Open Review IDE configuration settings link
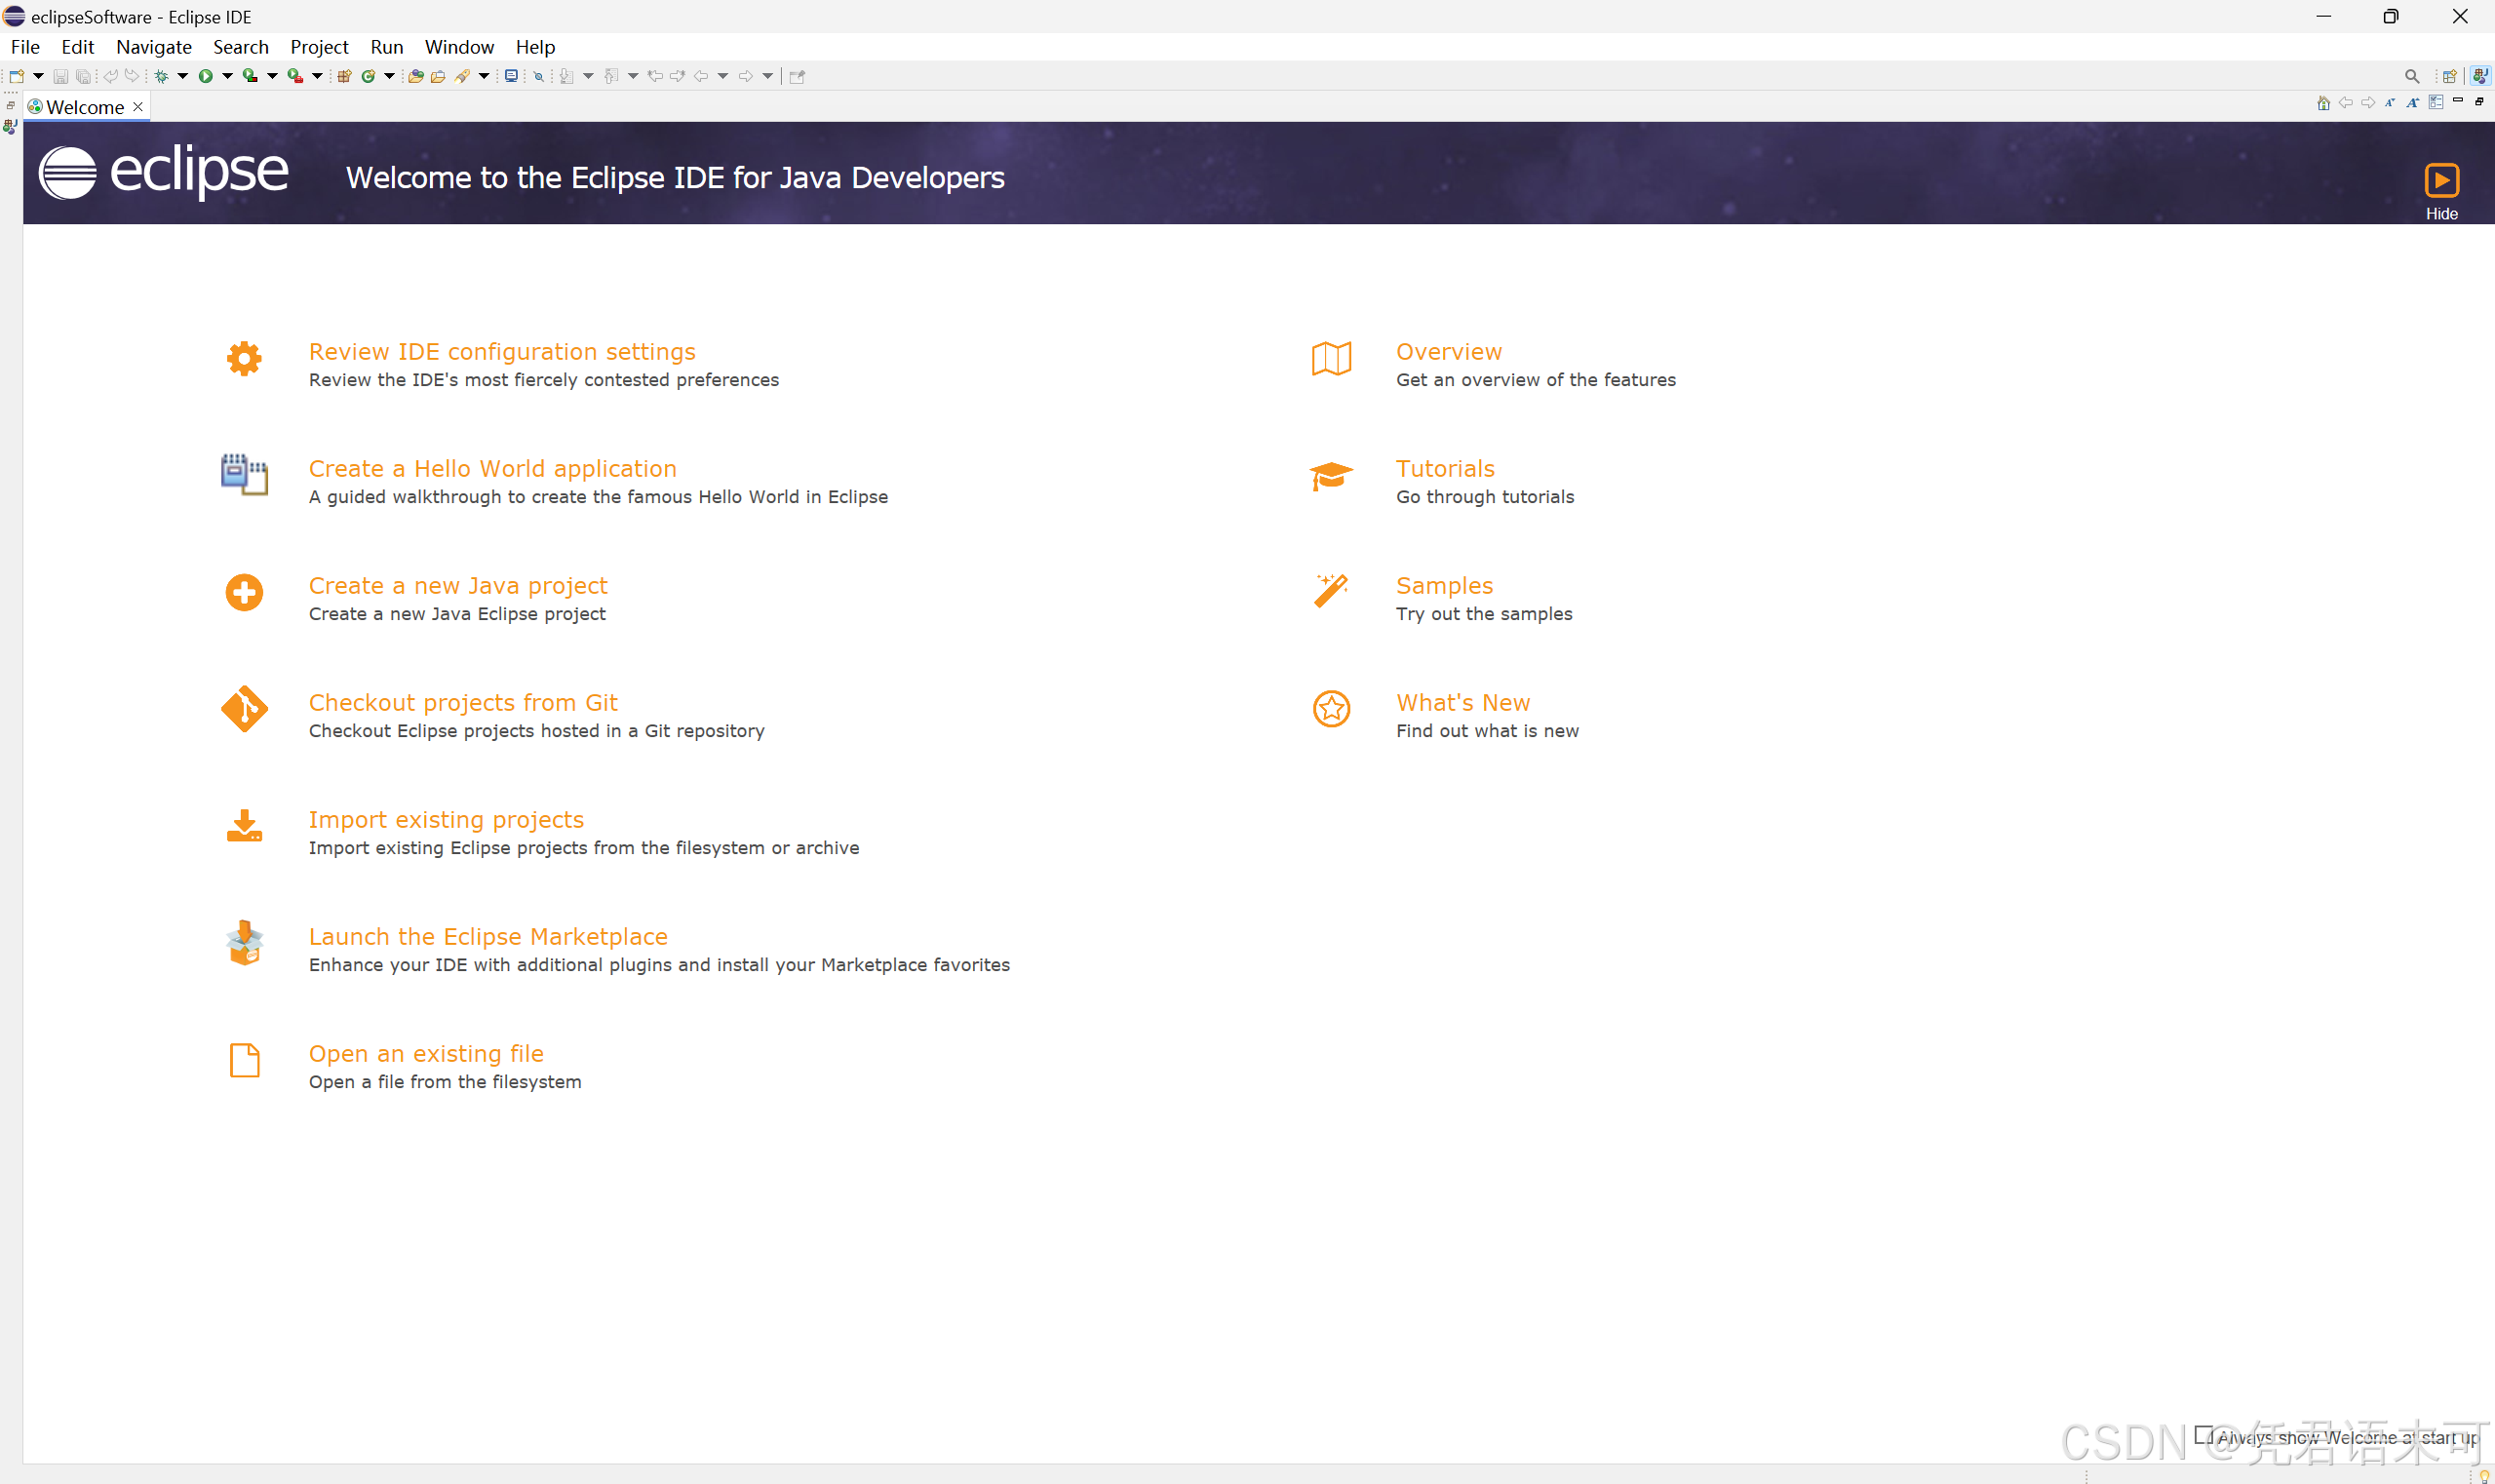Image resolution: width=2495 pixels, height=1484 pixels. [502, 352]
